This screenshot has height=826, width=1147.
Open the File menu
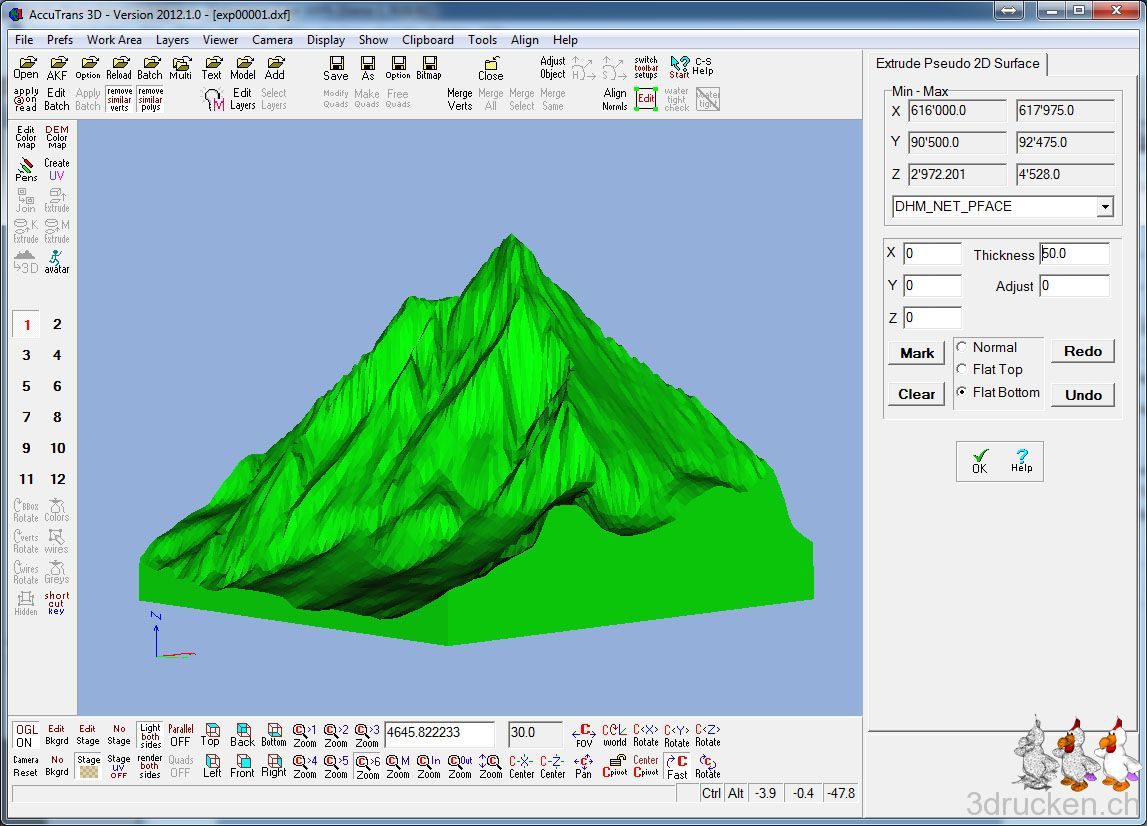pos(24,40)
